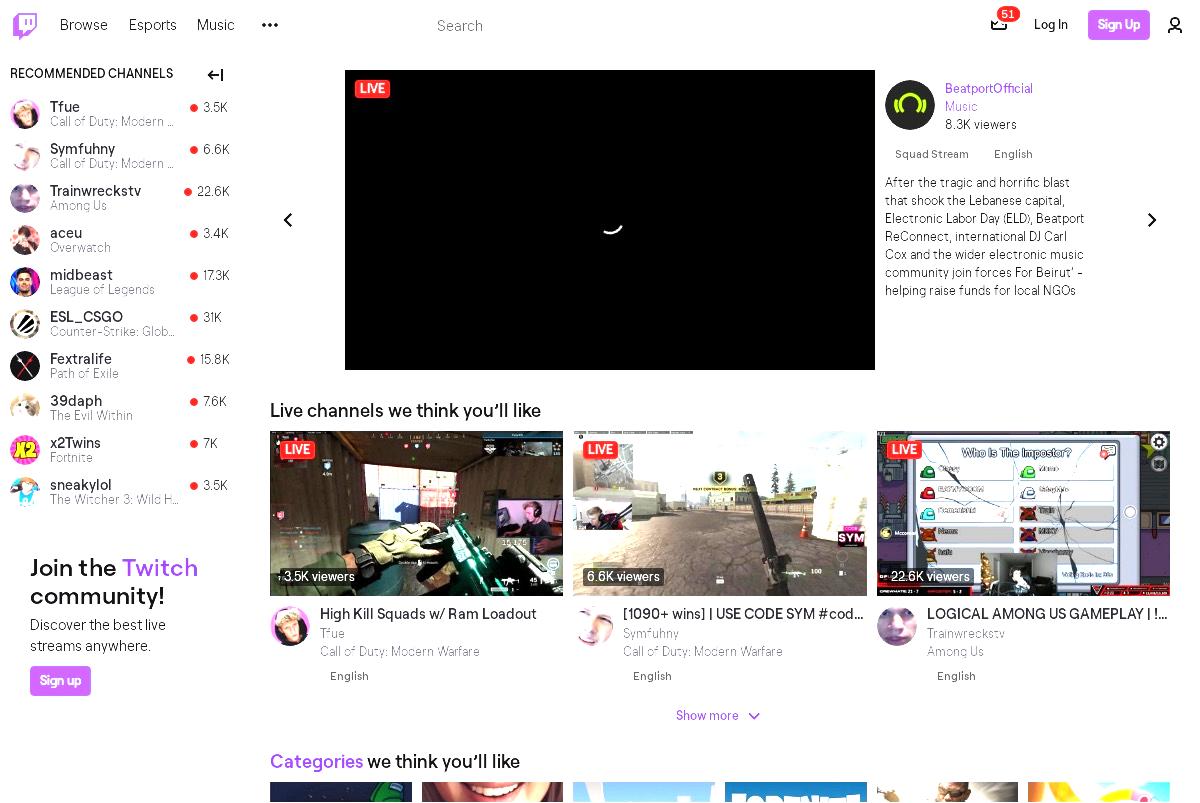Open LOGICAL AMONG US GAMEPLAY title
The image size is (1200, 803).
pos(1047,614)
